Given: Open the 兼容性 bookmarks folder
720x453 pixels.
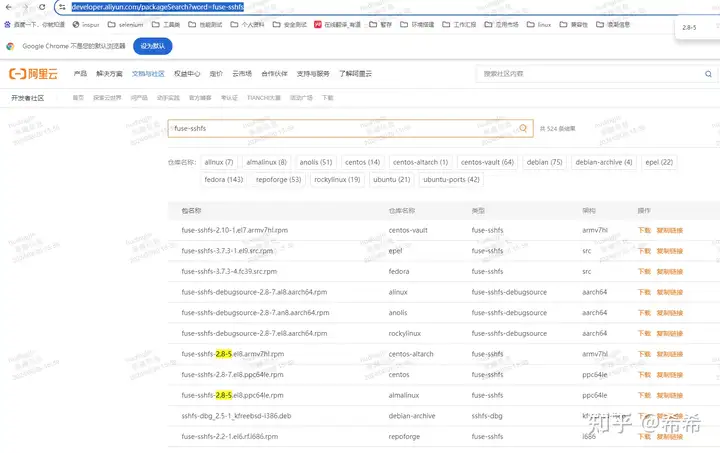Looking at the screenshot, I should point(574,25).
